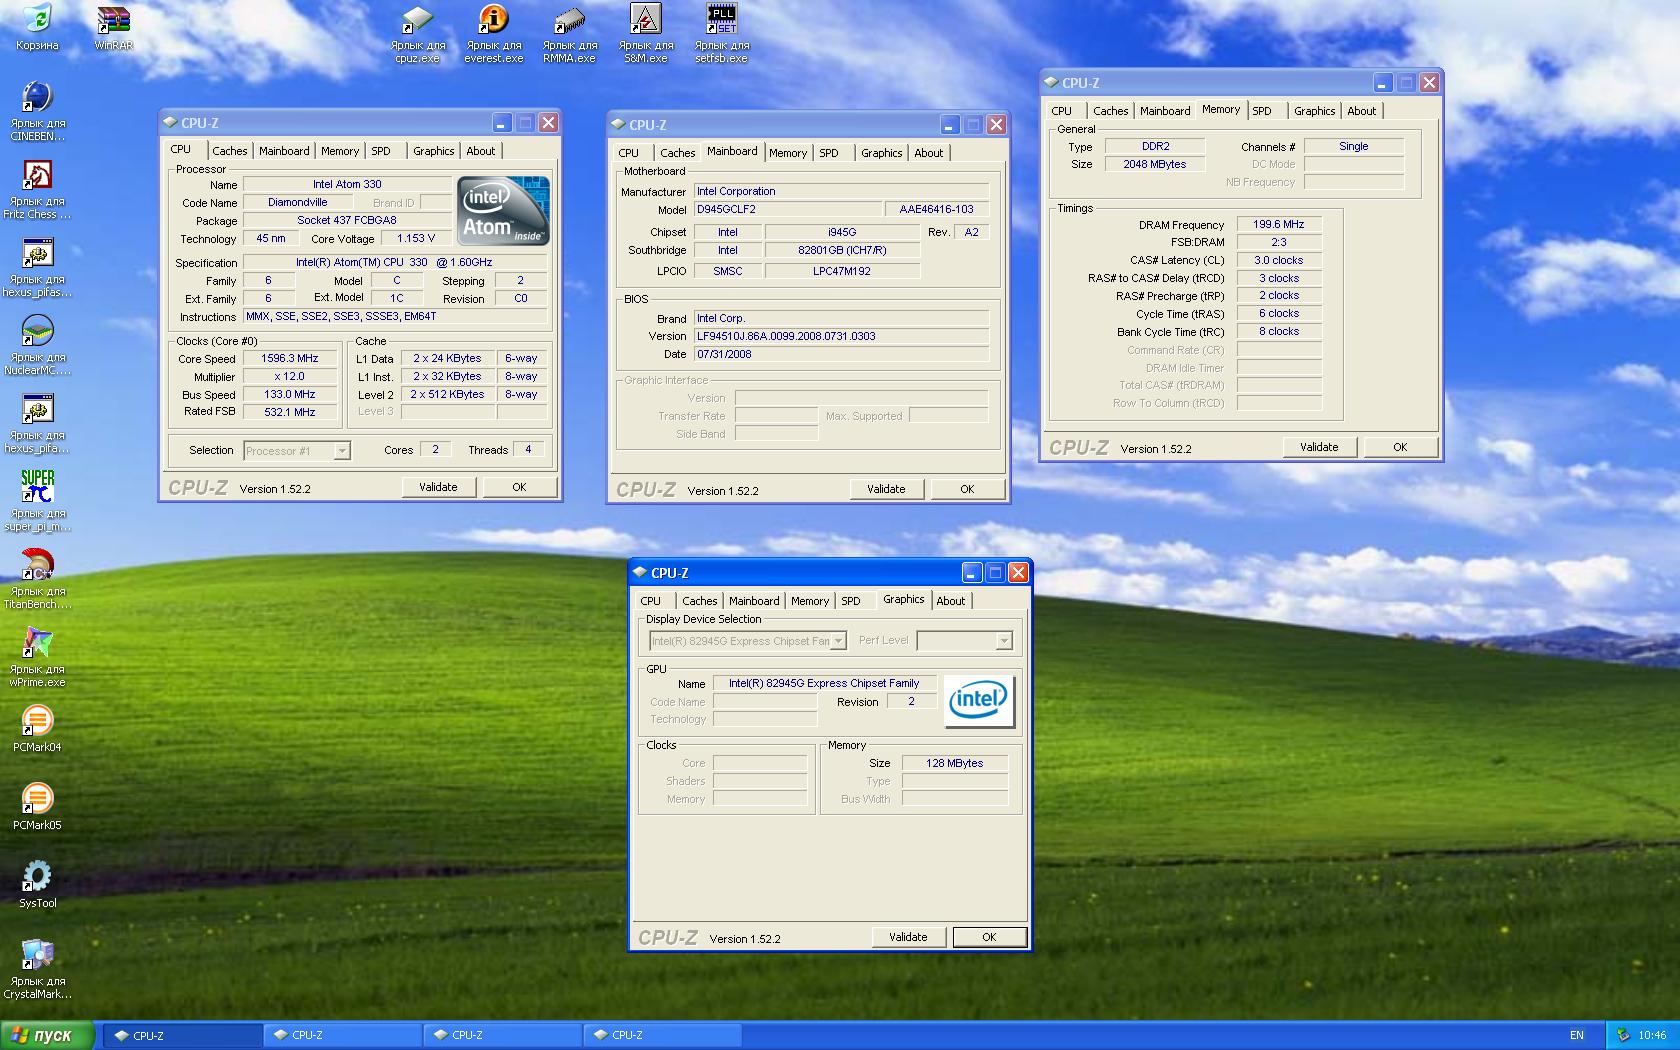Click the BIOS Version field
The height and width of the screenshot is (1050, 1680).
841,336
